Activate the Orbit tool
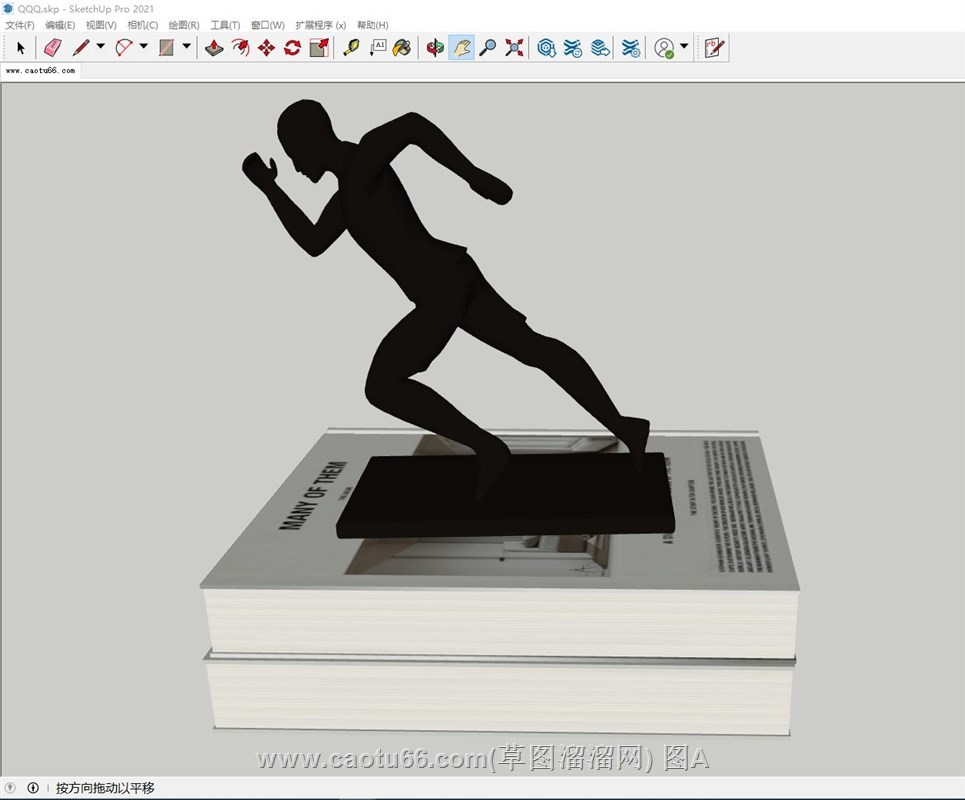 (435, 47)
